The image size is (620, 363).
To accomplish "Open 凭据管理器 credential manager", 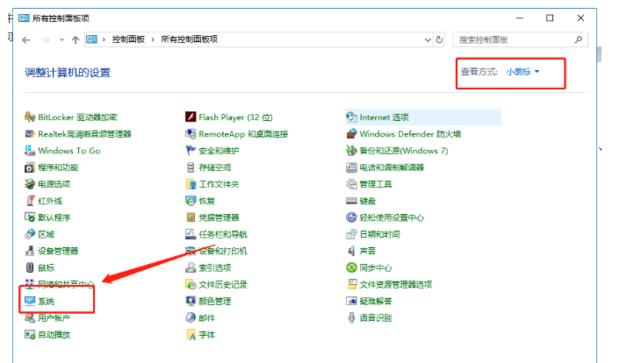I will 212,217.
